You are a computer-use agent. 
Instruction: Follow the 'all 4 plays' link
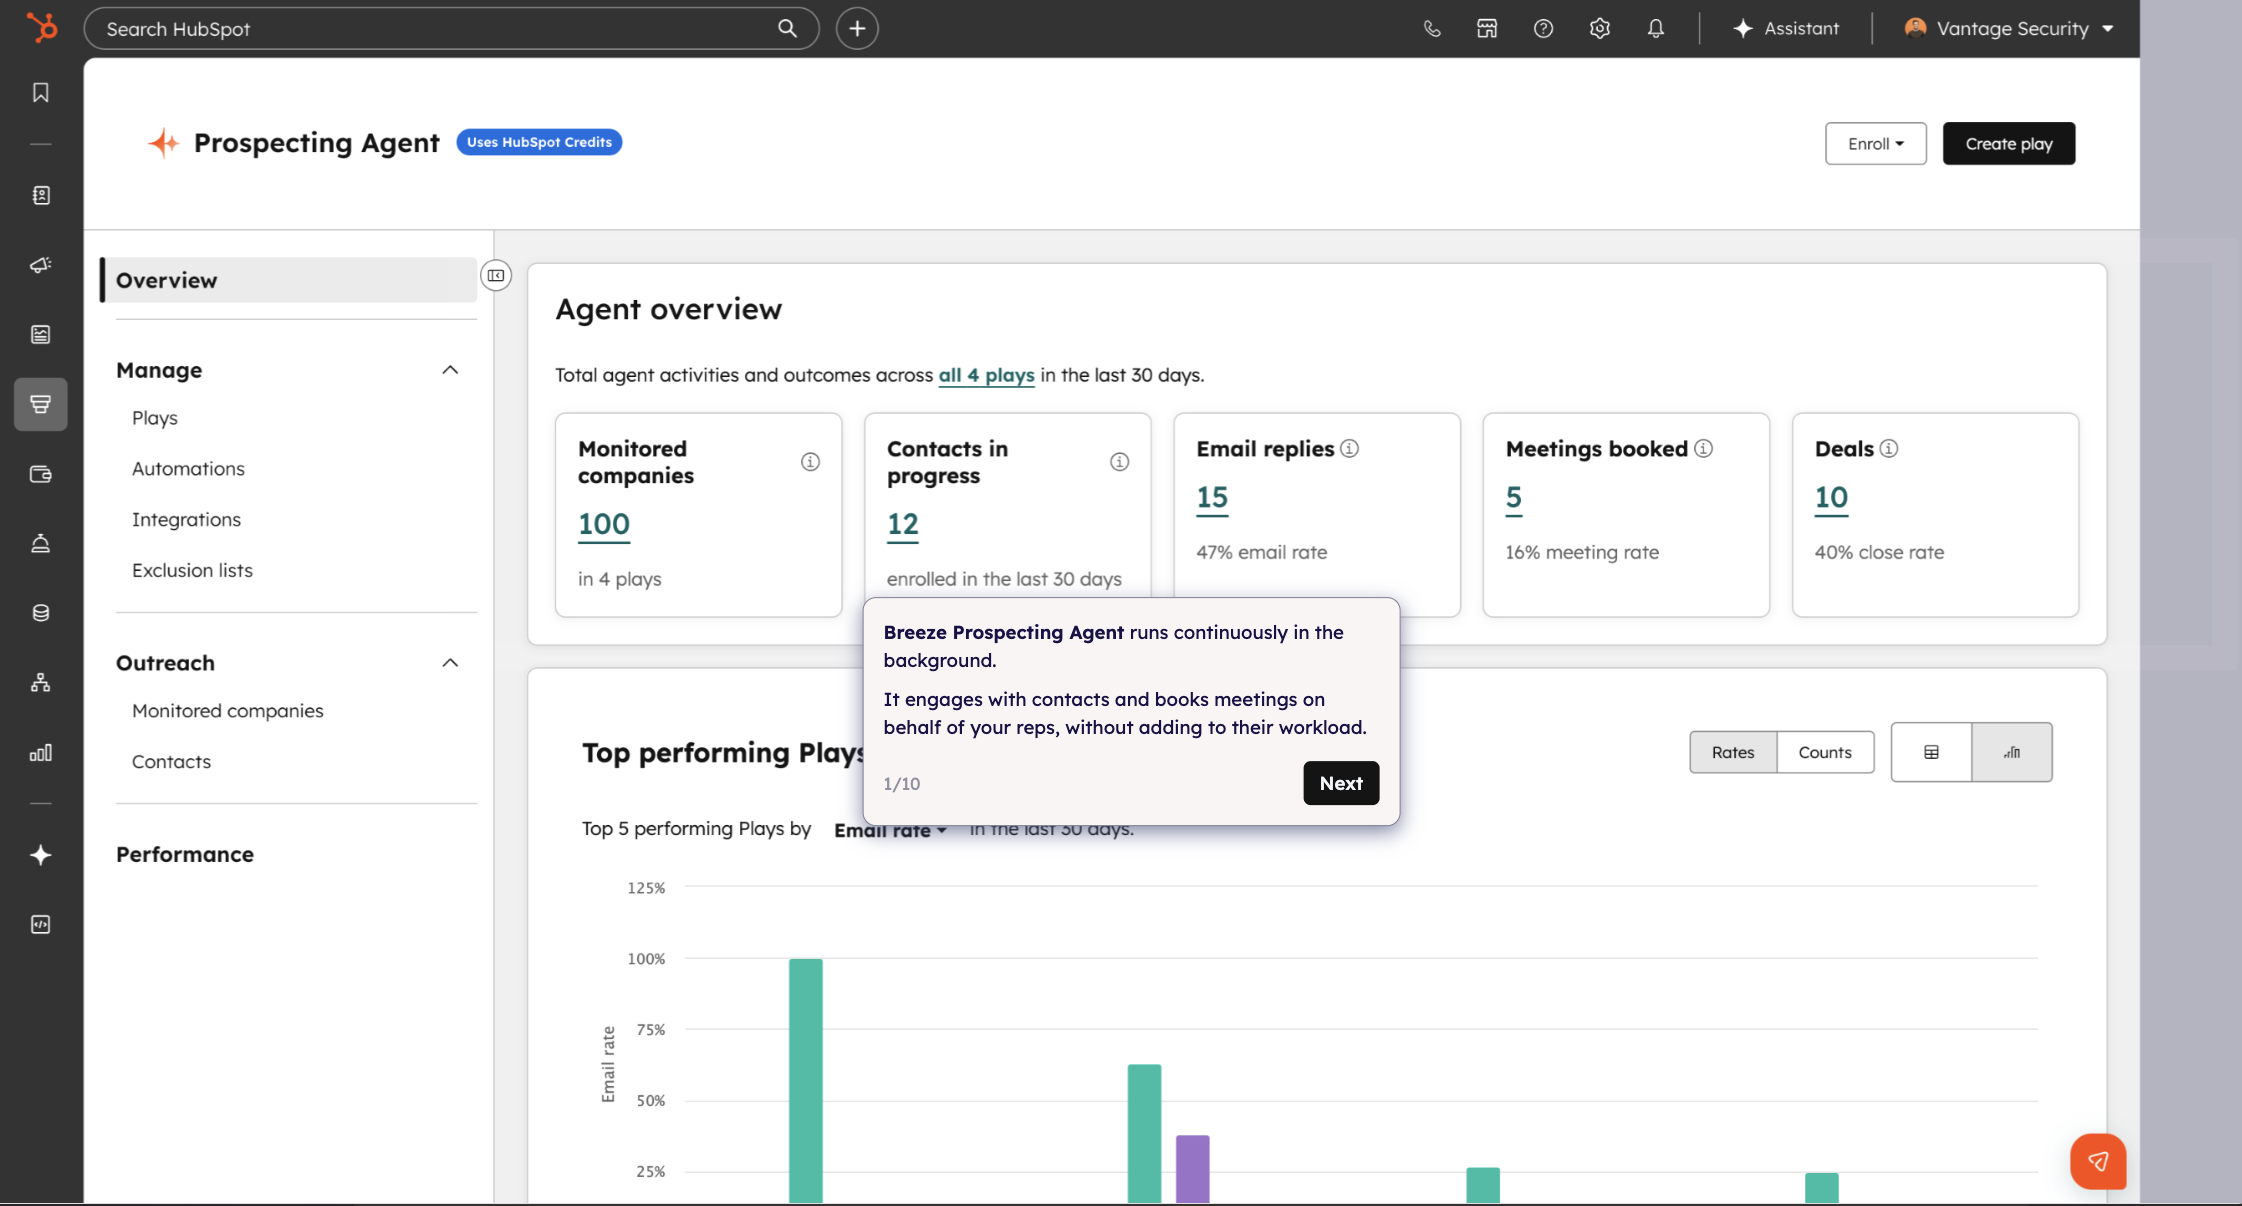[986, 375]
